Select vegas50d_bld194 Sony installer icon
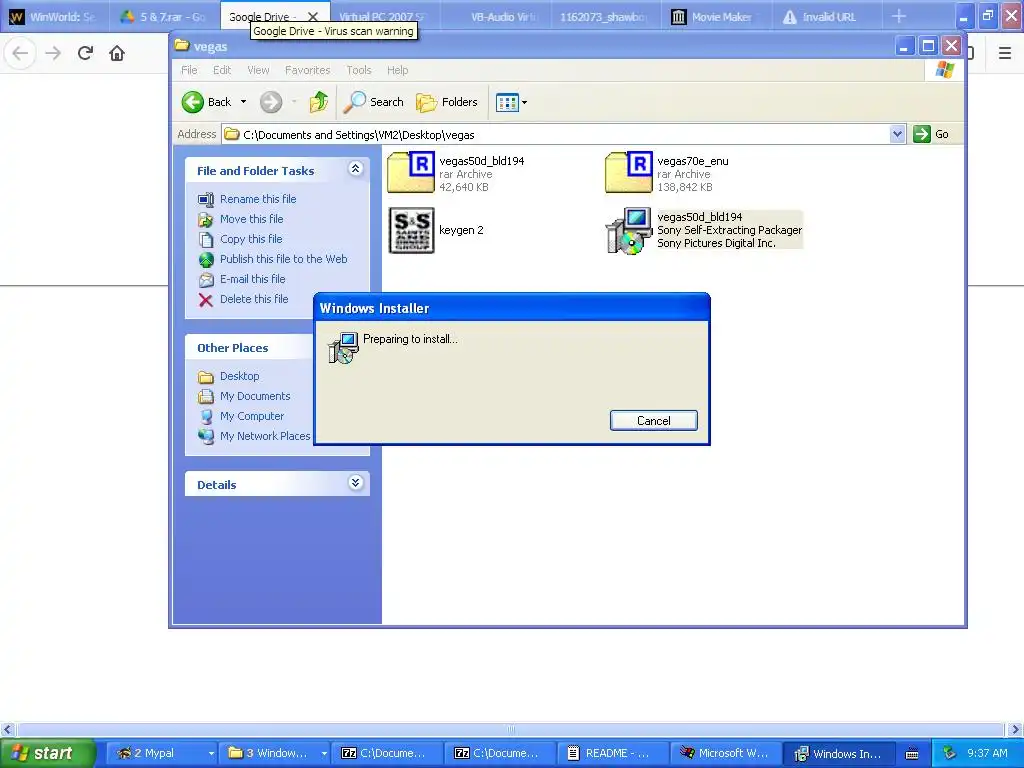Screen dimensions: 1024x768 click(x=629, y=231)
